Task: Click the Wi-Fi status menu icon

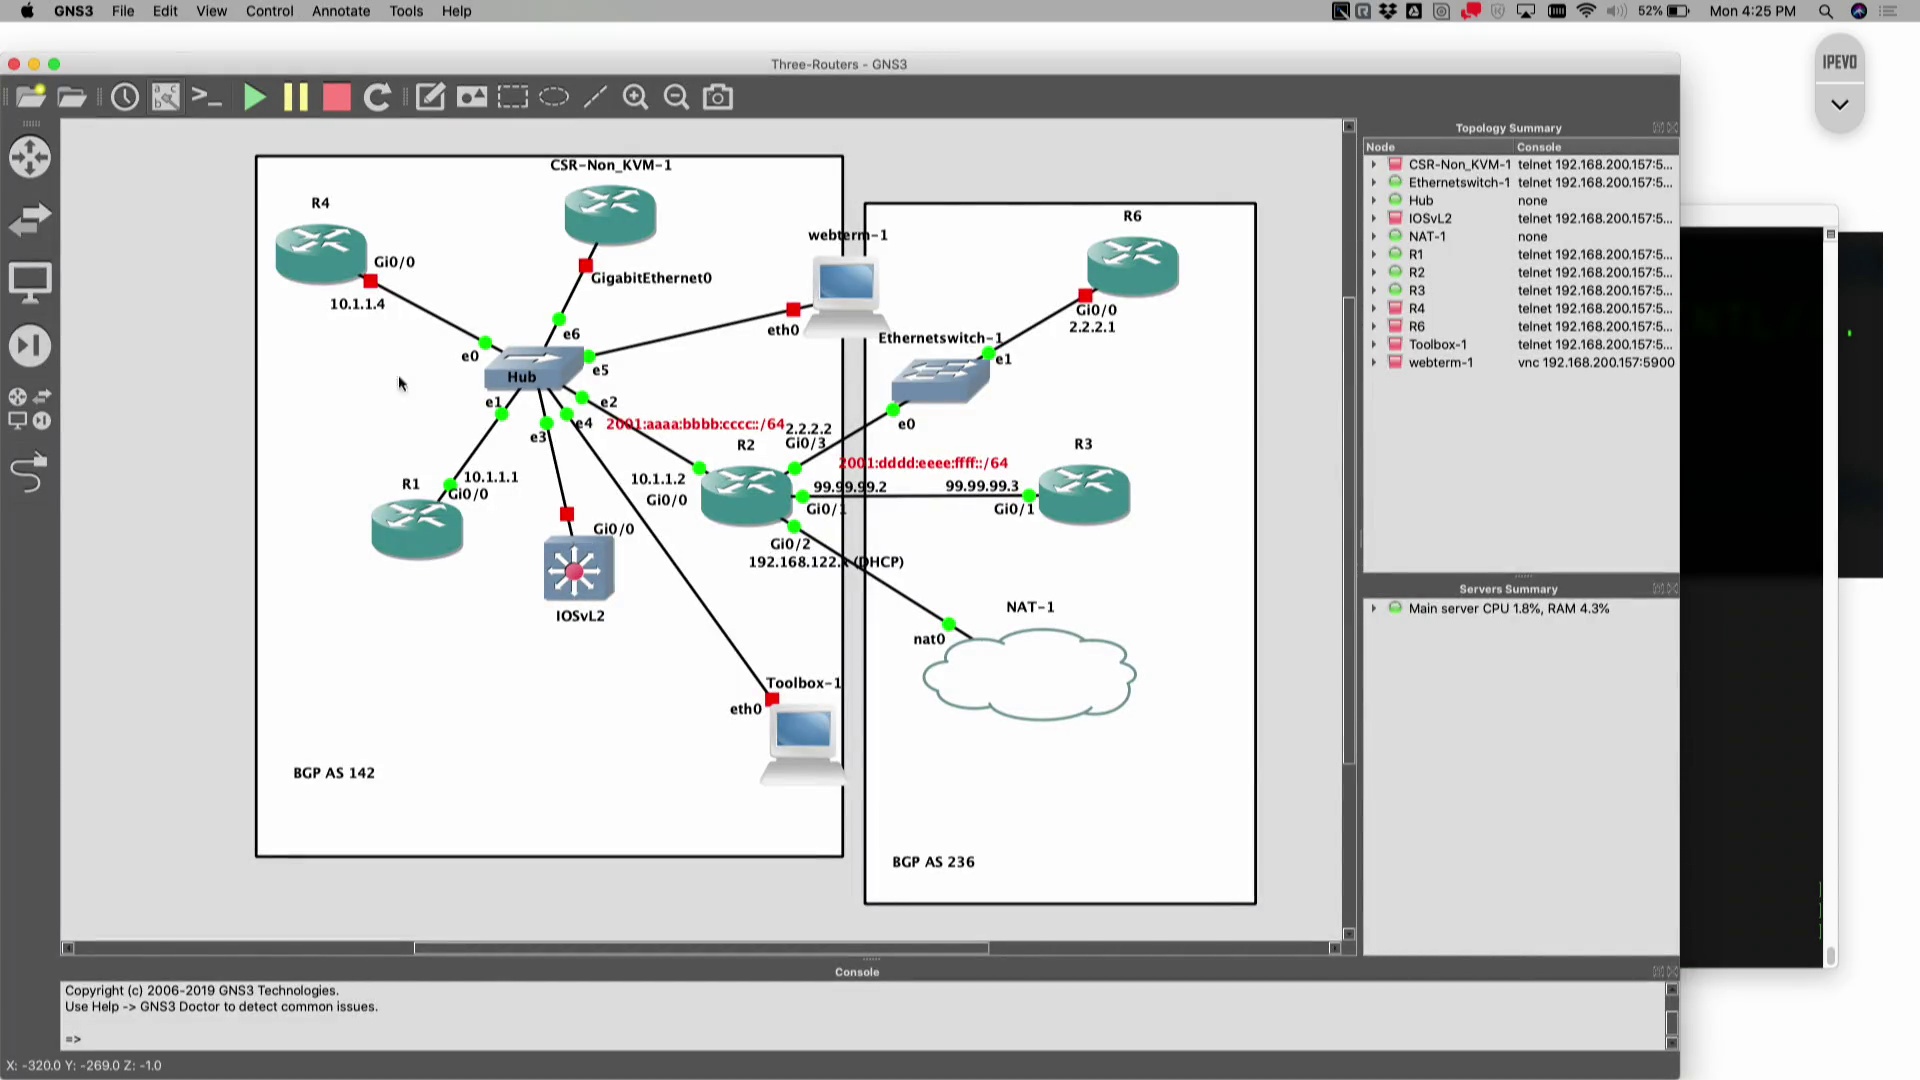Action: point(1586,11)
